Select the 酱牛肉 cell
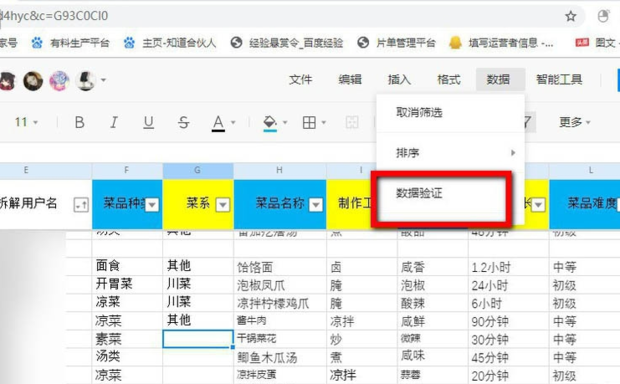620x384 pixels. (x=280, y=321)
